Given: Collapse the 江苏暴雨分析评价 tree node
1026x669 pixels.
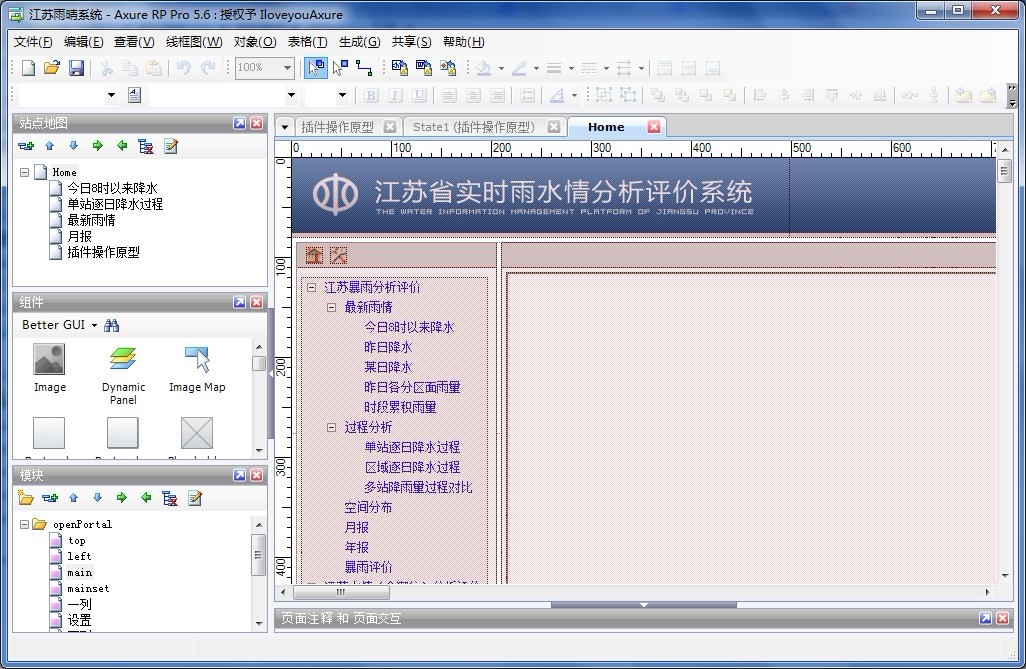Looking at the screenshot, I should click(311, 287).
